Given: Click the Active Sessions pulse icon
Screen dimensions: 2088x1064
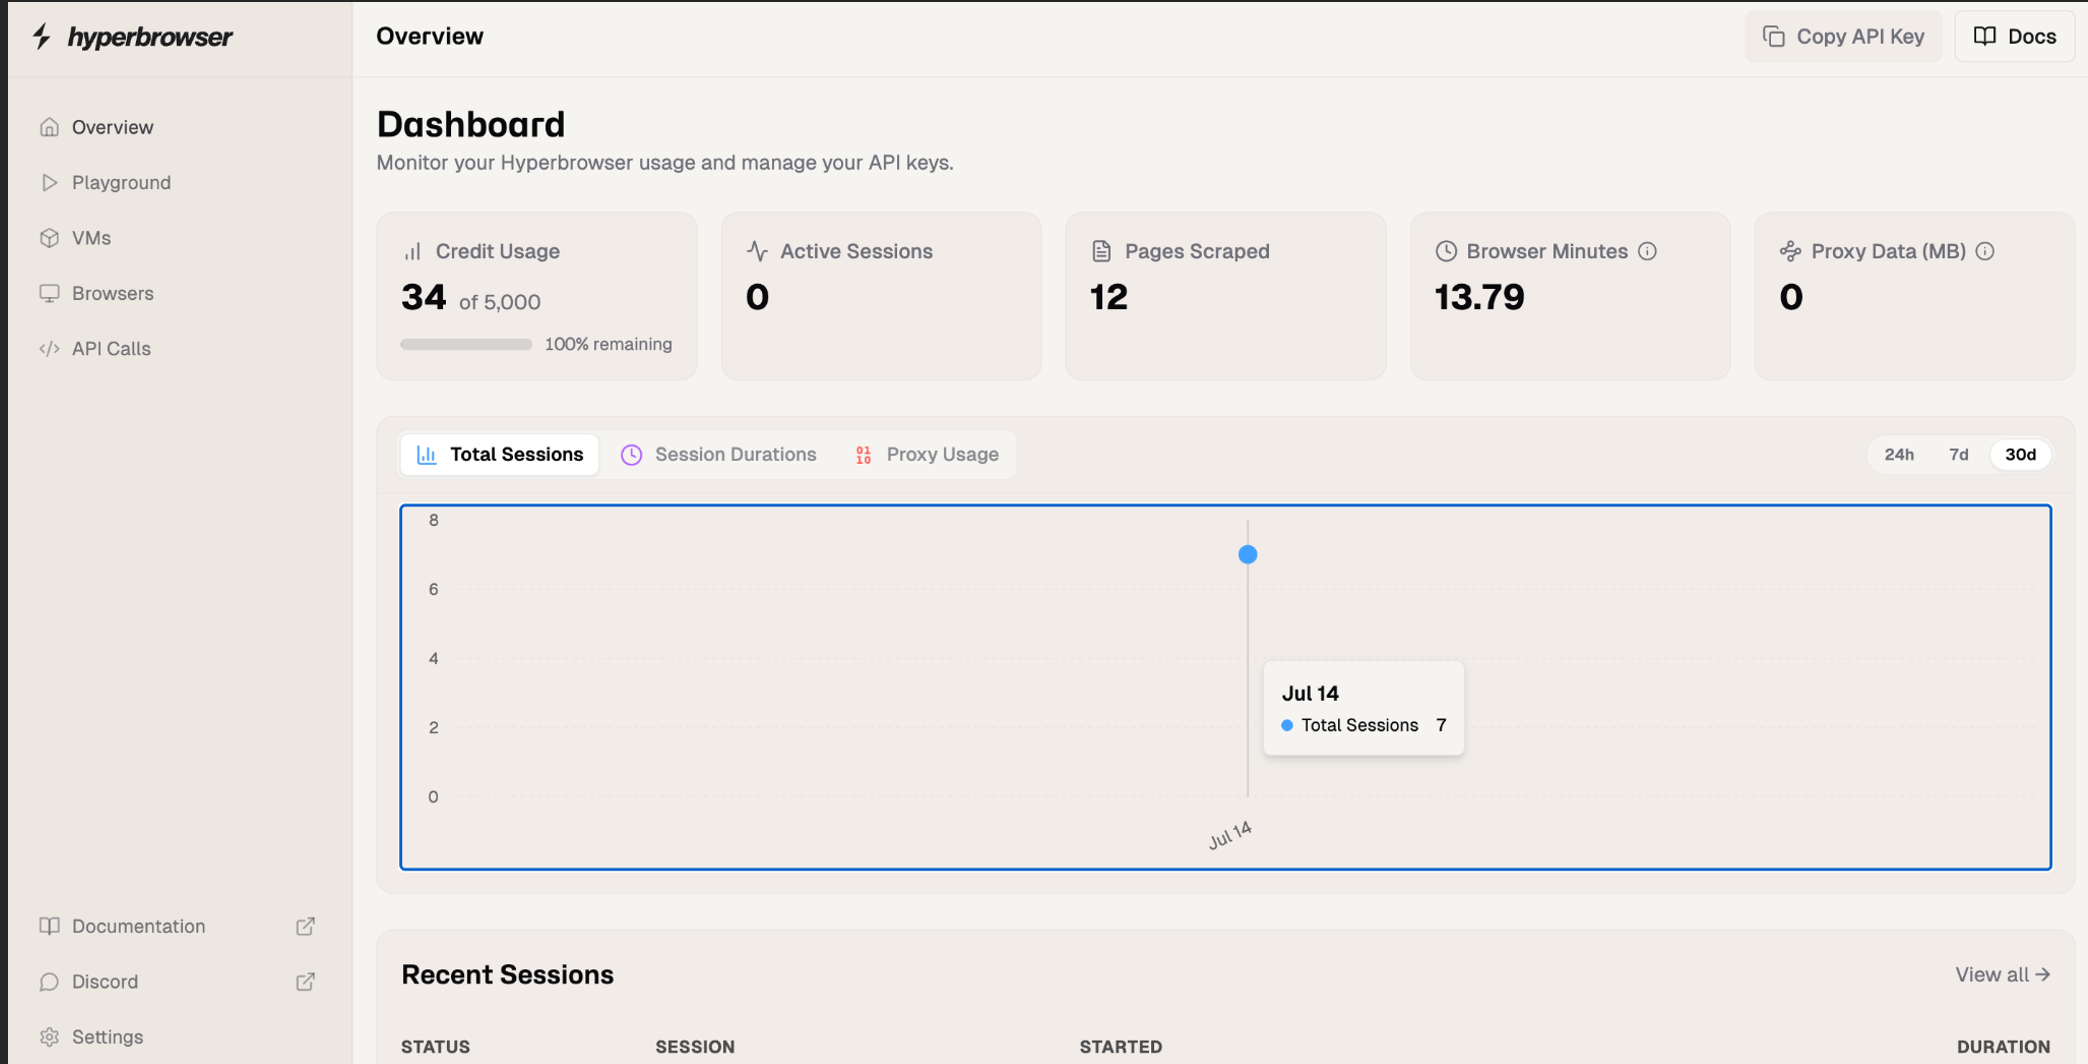Looking at the screenshot, I should 757,251.
